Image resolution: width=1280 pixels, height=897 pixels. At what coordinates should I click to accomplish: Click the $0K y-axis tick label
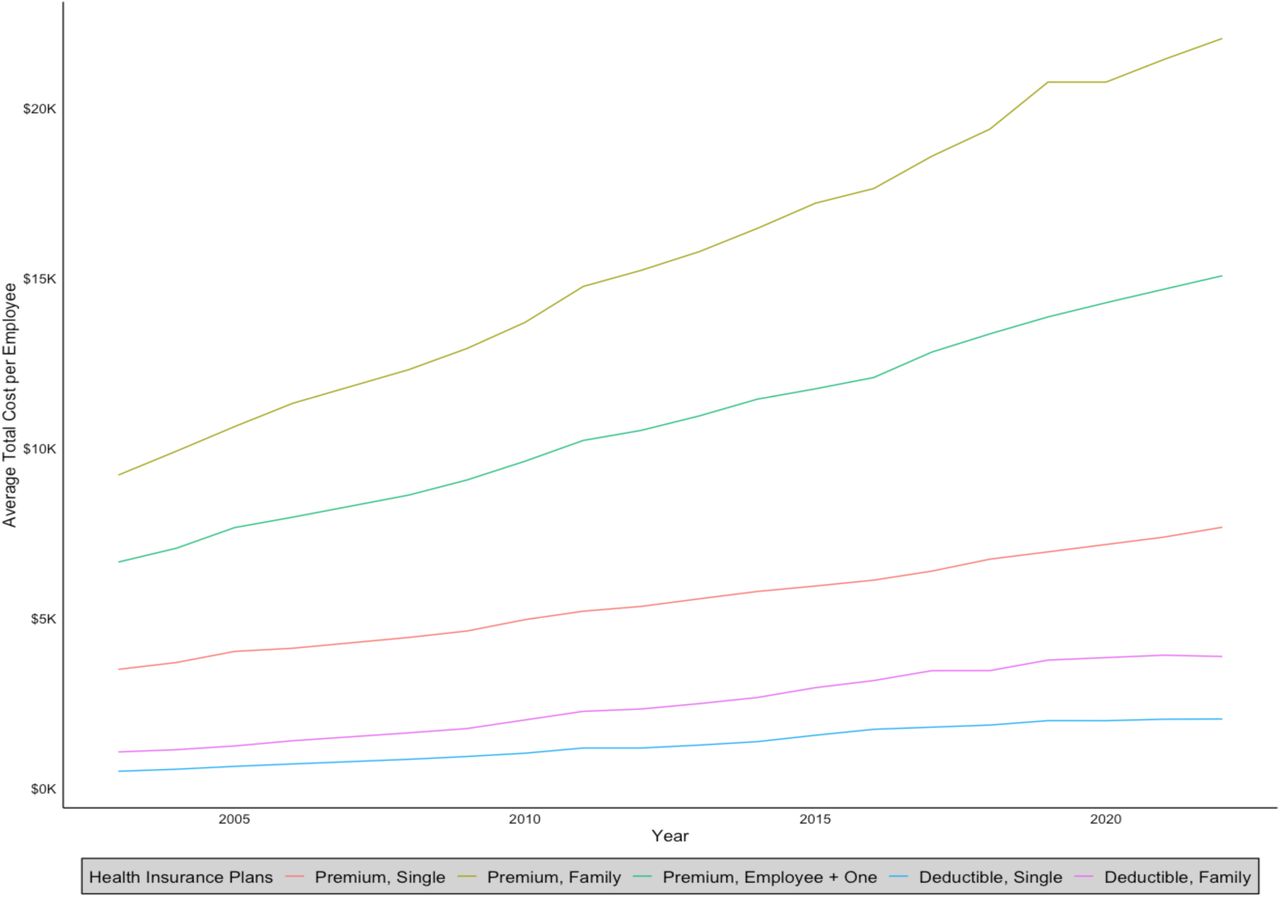43,789
